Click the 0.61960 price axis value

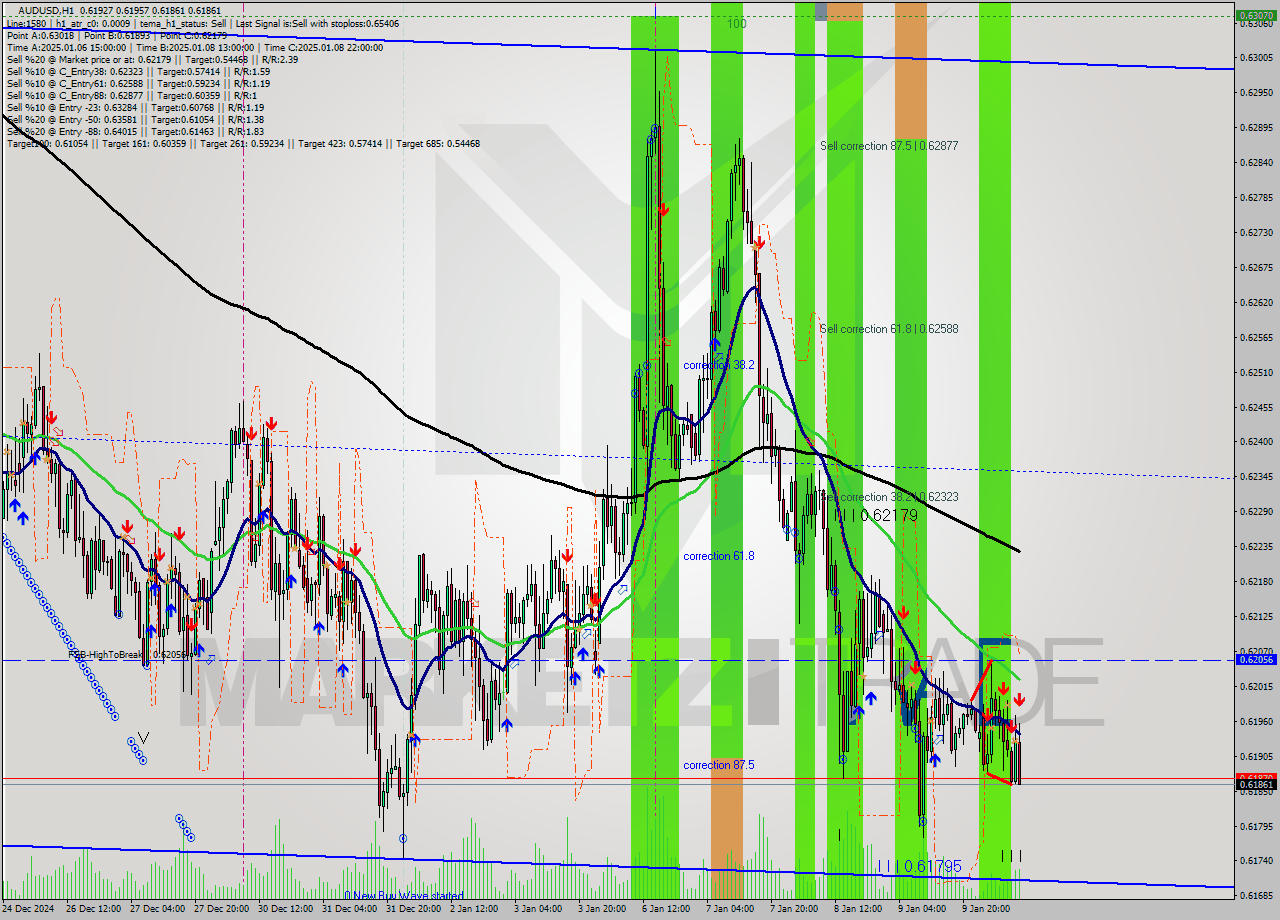tap(1254, 721)
